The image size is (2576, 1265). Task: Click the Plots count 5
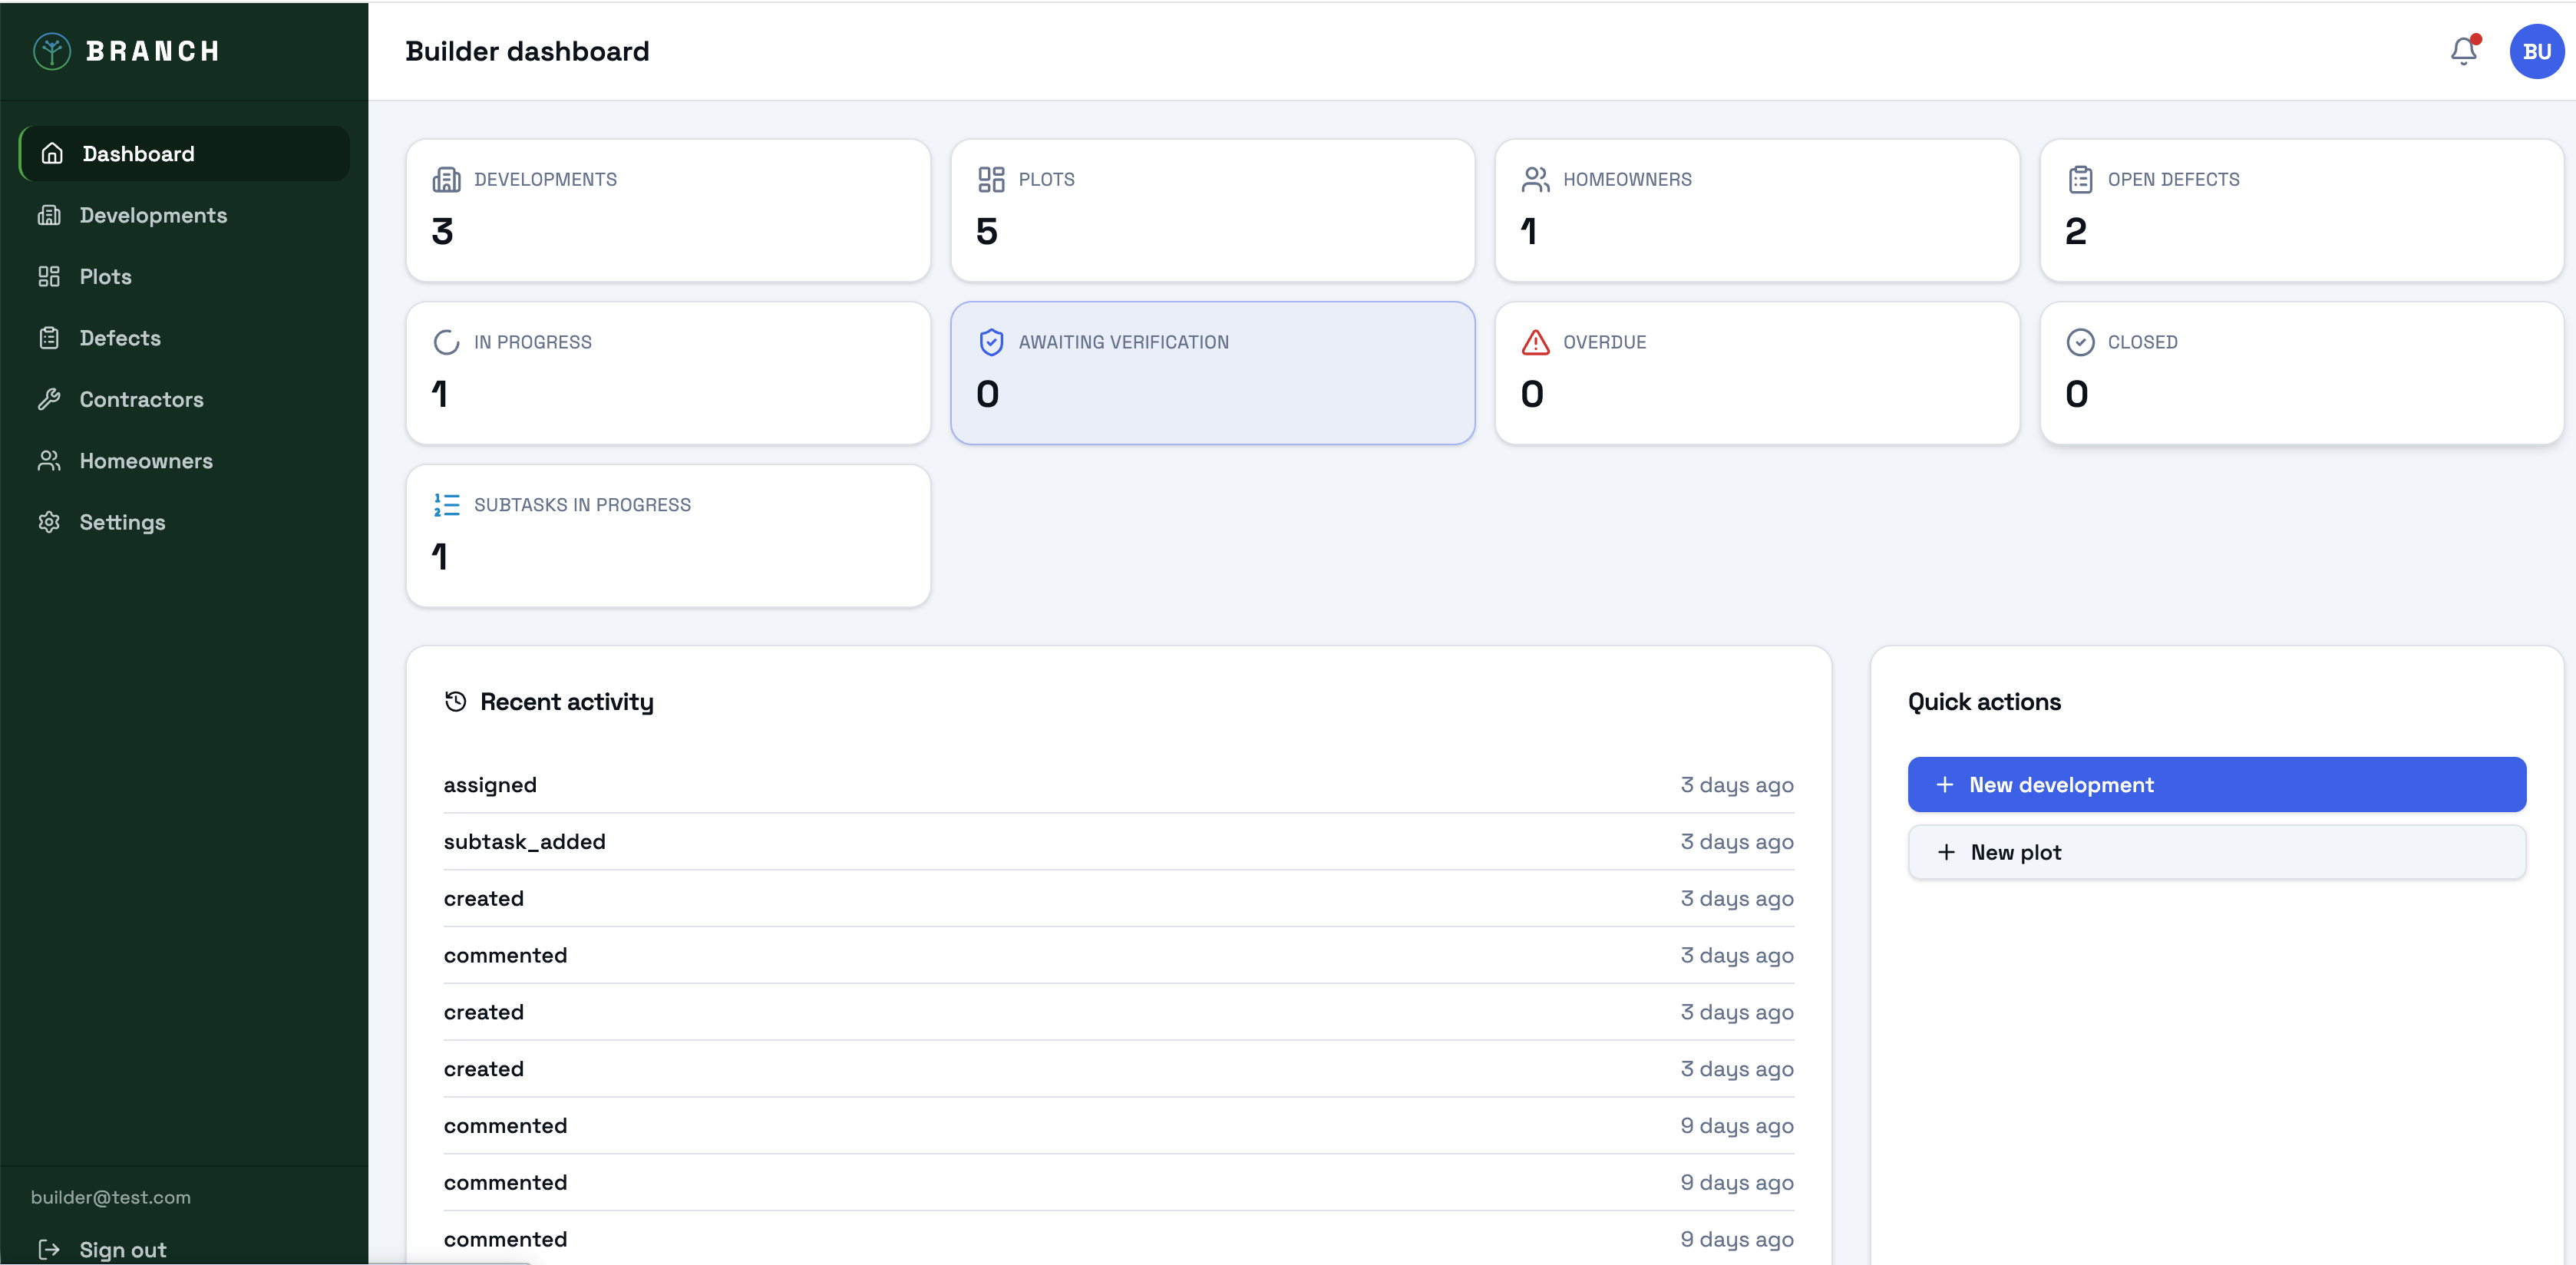(986, 232)
